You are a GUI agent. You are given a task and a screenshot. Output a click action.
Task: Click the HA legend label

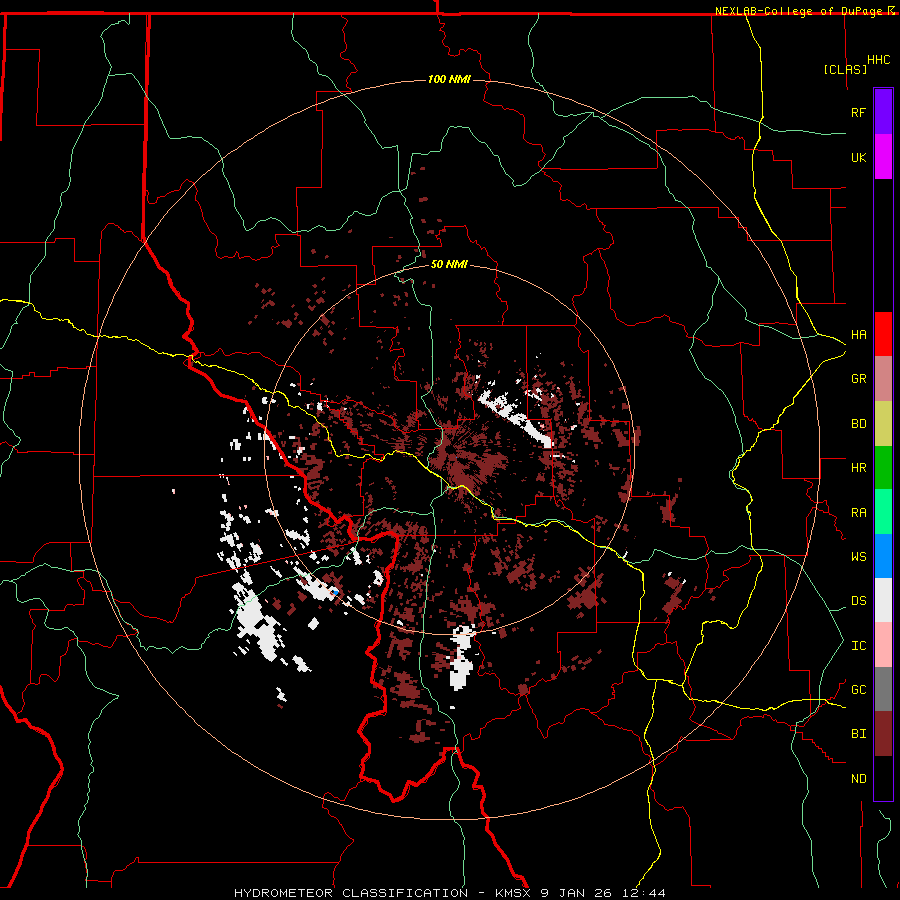(858, 334)
